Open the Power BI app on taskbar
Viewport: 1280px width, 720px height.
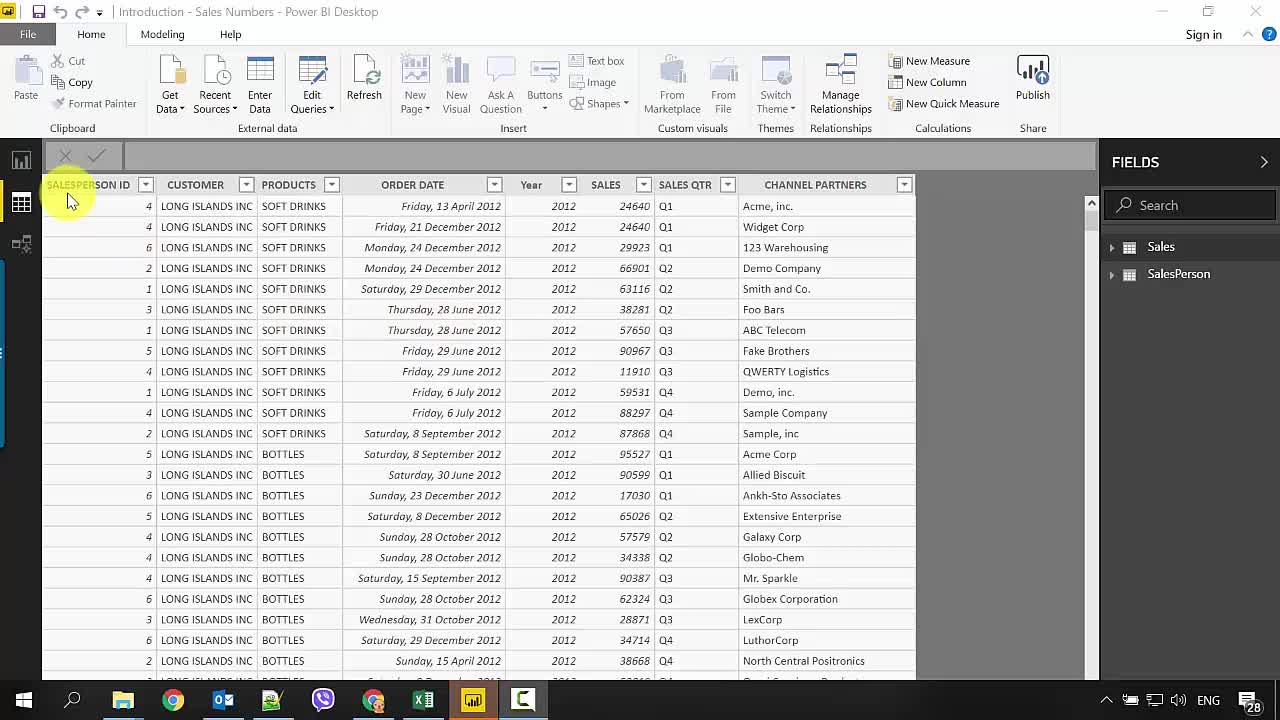coord(473,700)
